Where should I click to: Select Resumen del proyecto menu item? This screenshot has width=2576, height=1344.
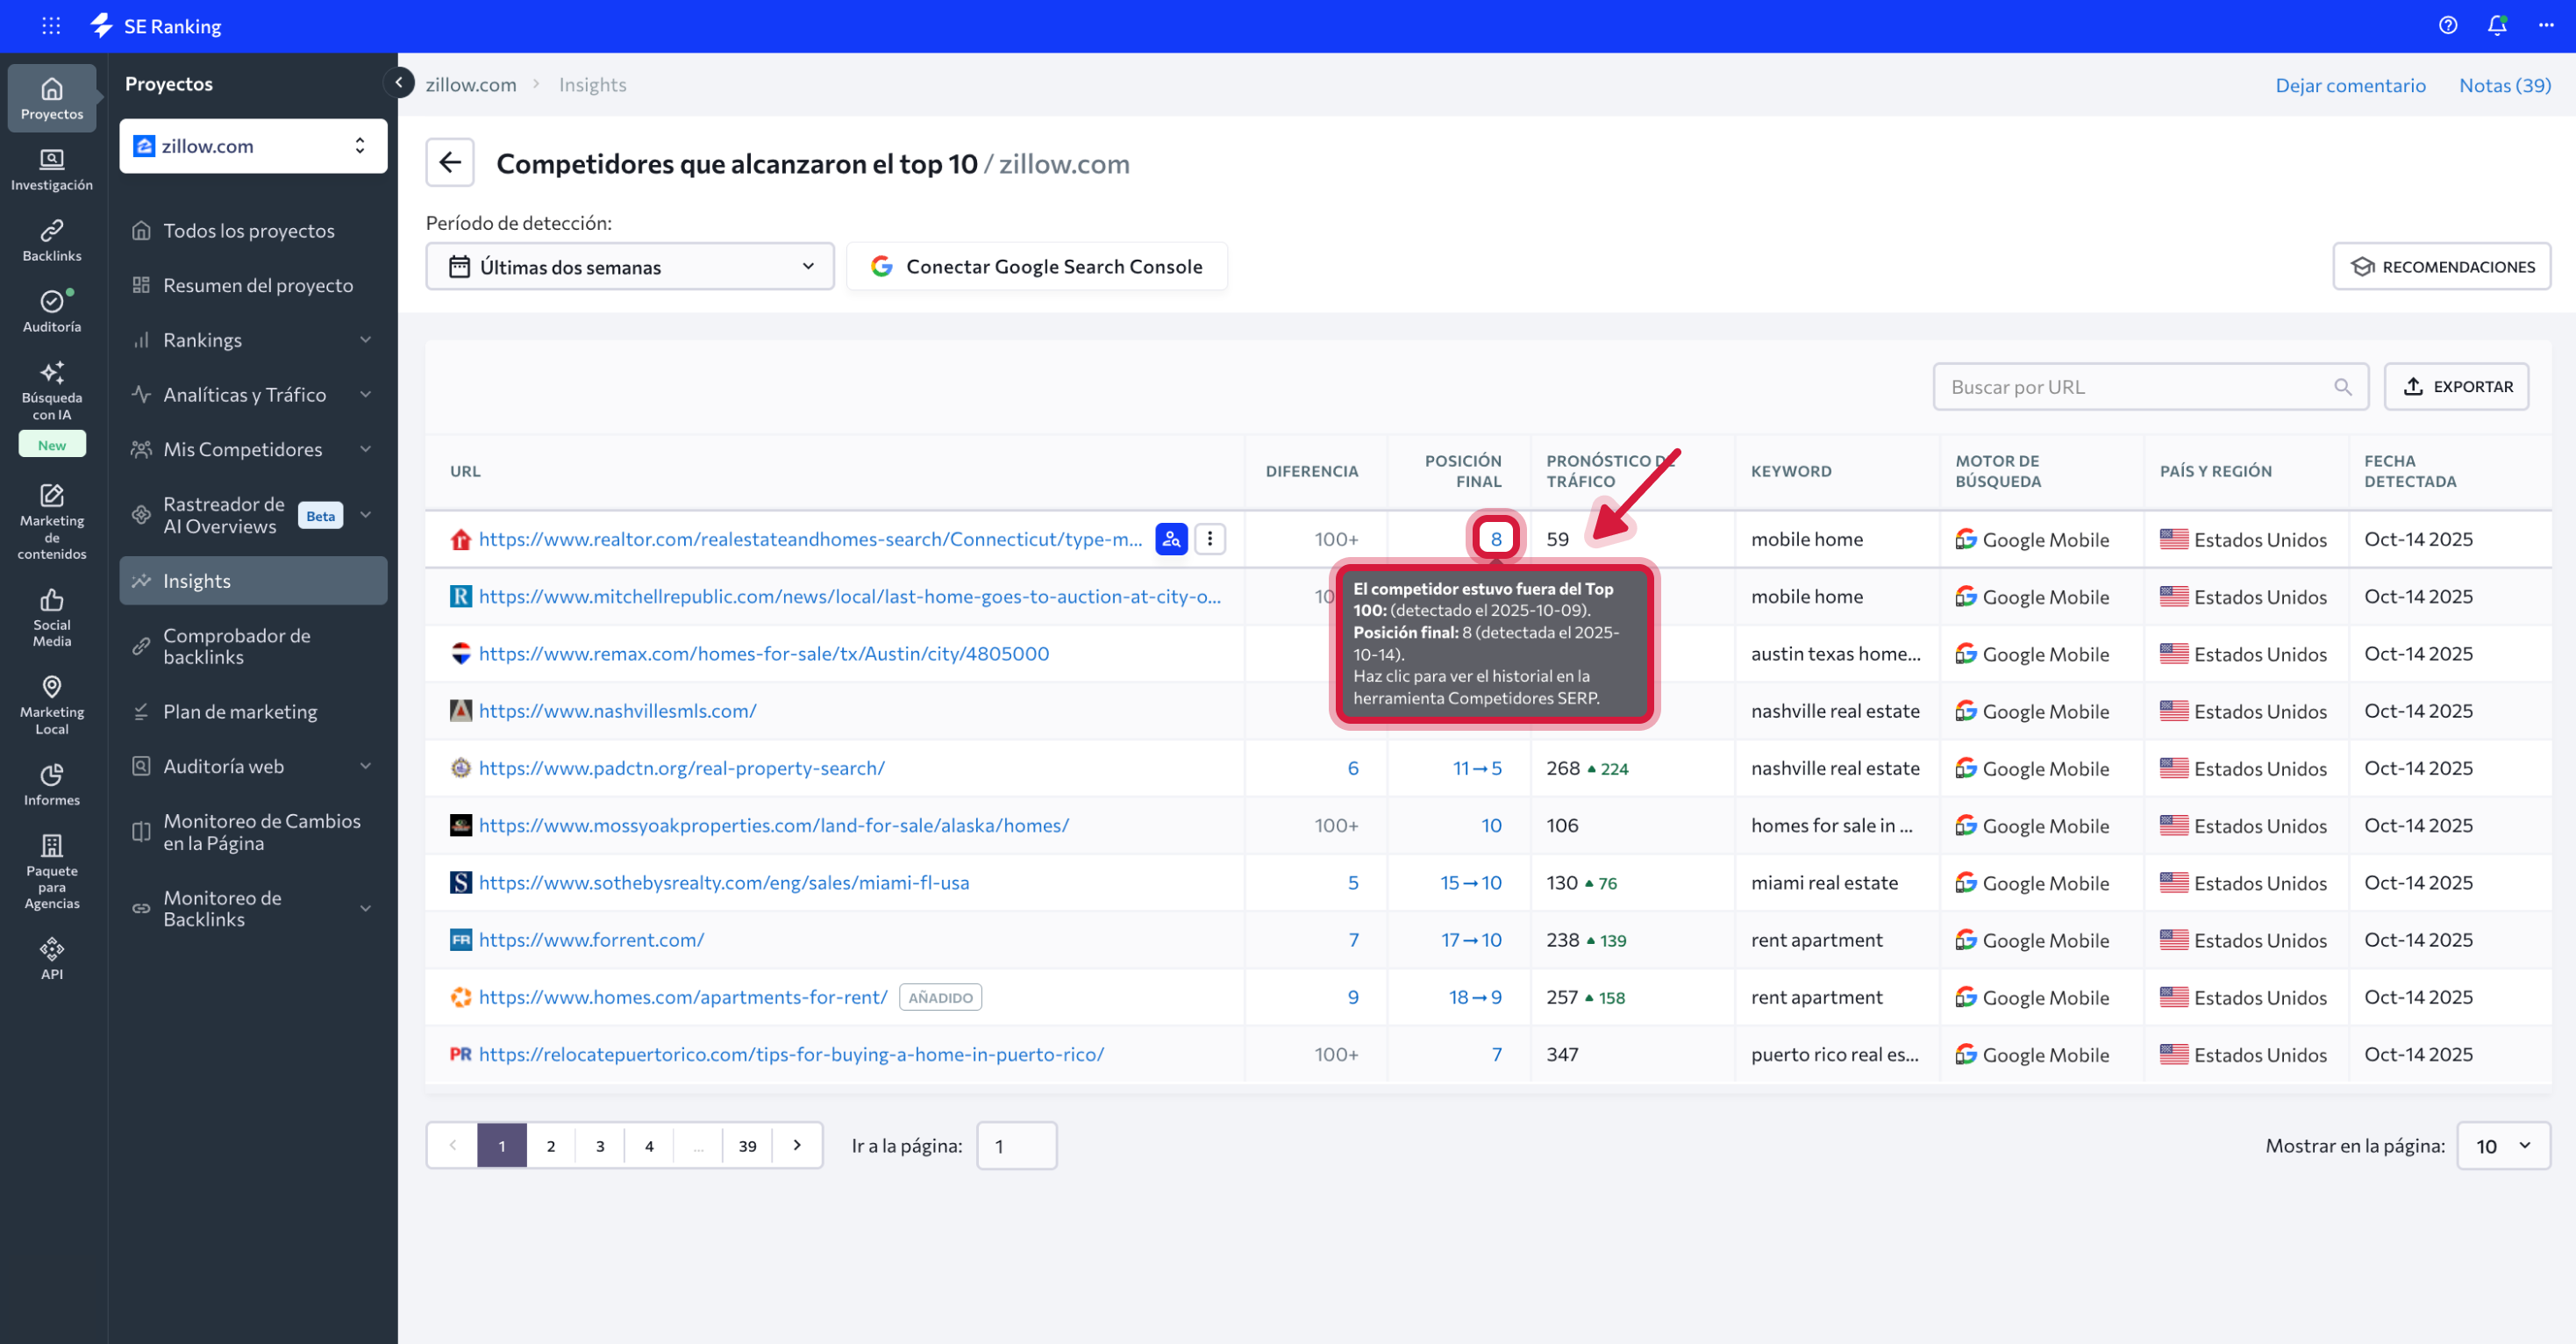click(257, 286)
